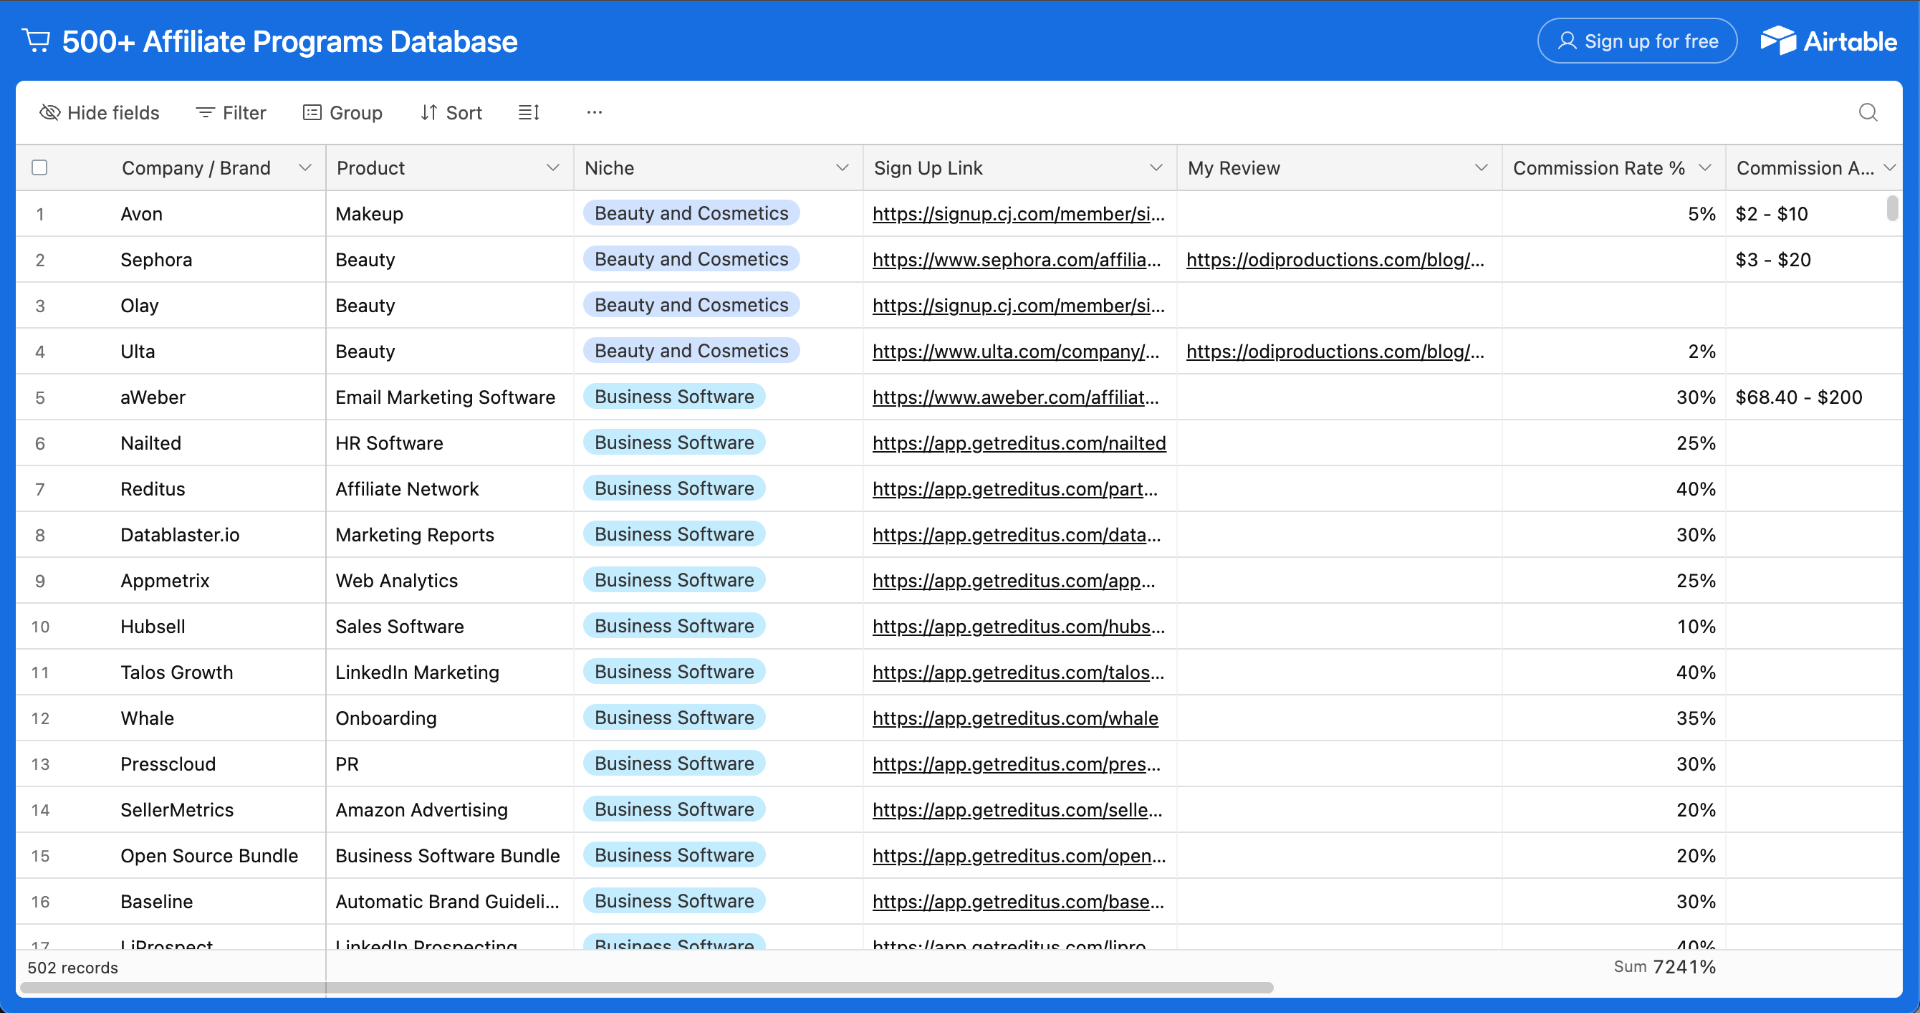Click row number 12 for Whale
Viewport: 1920px width, 1013px height.
click(40, 719)
